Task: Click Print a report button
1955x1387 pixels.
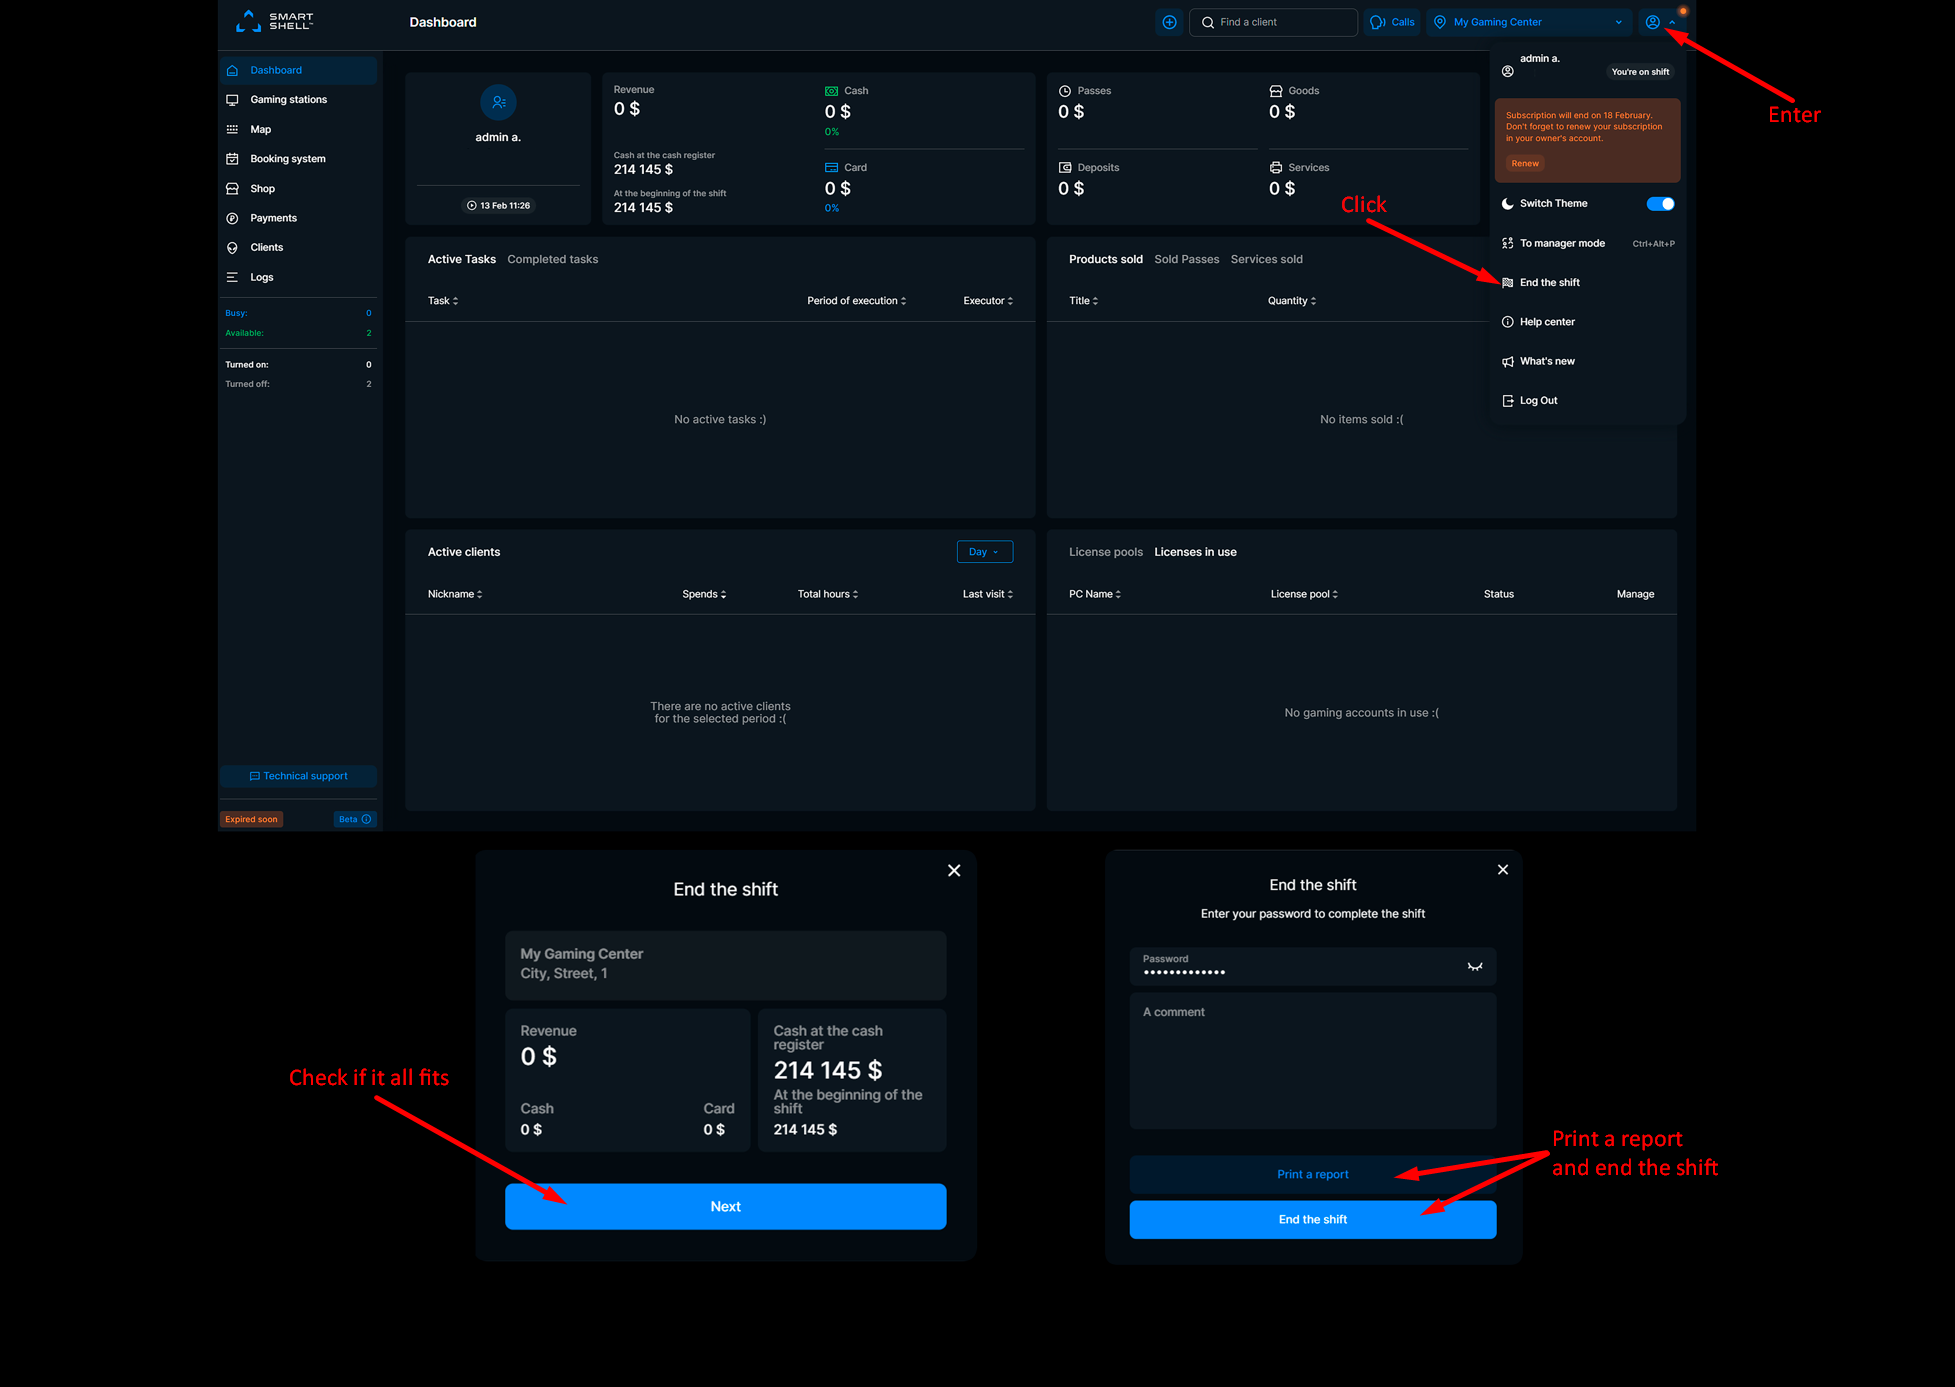Action: (1313, 1175)
